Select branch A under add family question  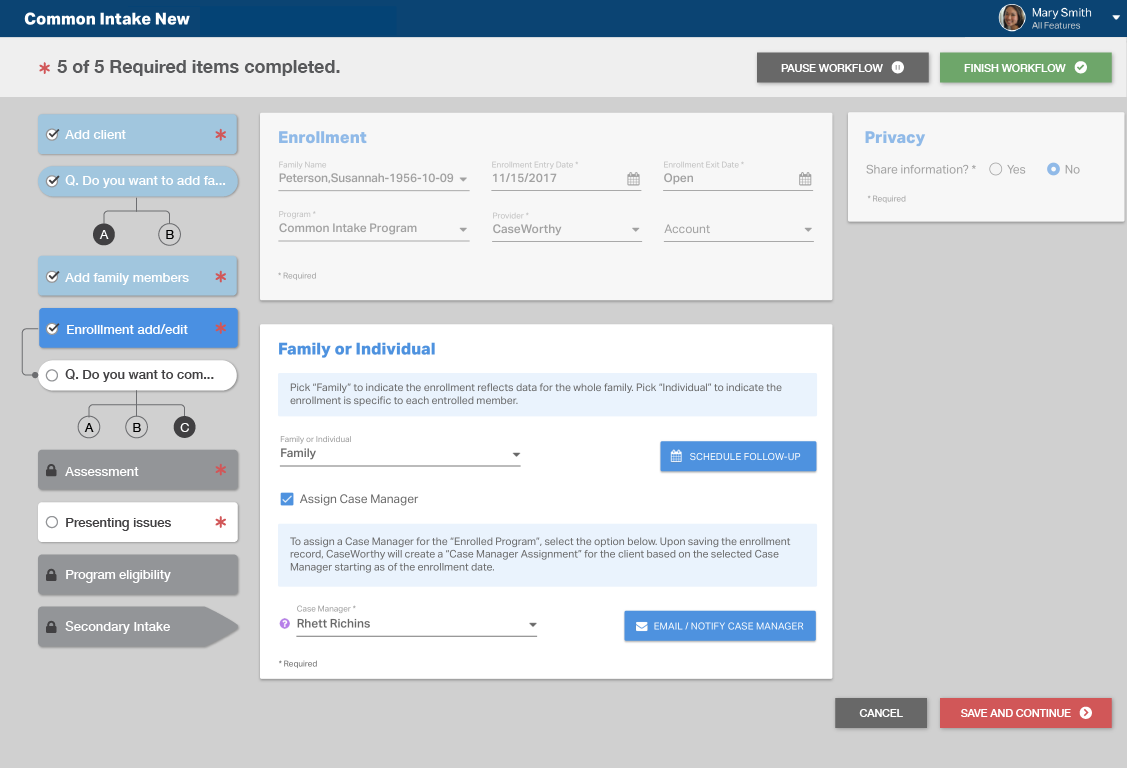click(104, 234)
